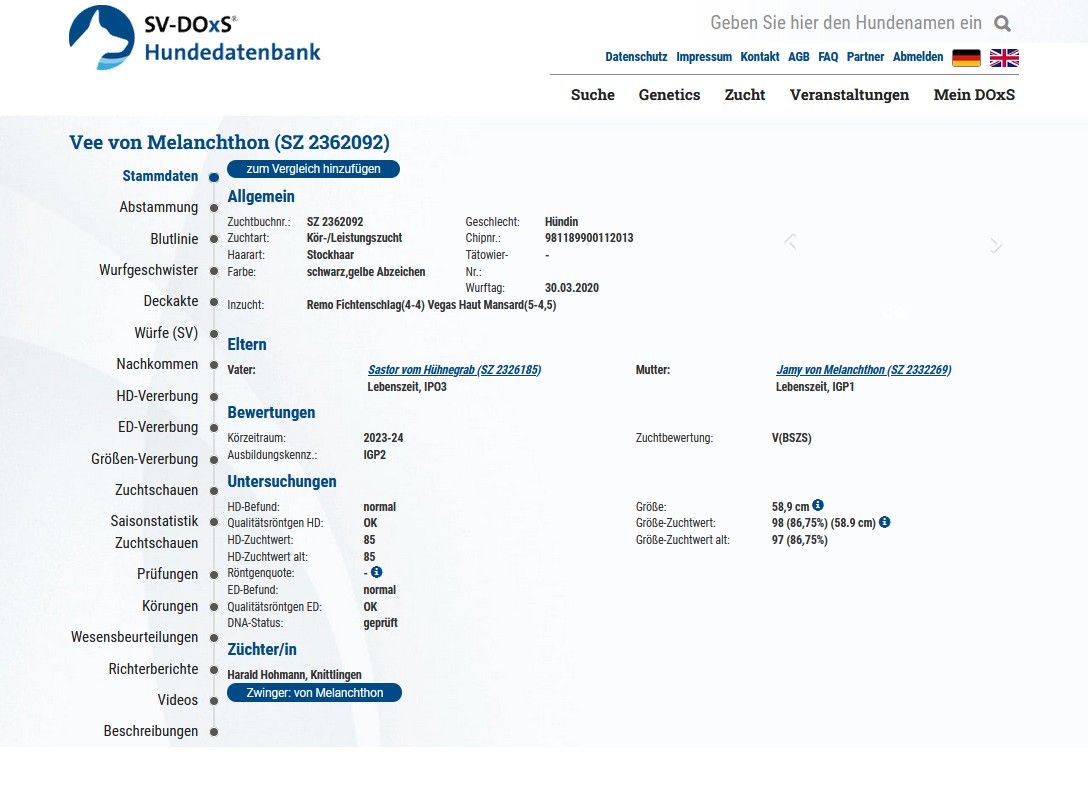Switch language with the German flag
Screen dimensions: 1088x787
click(966, 58)
